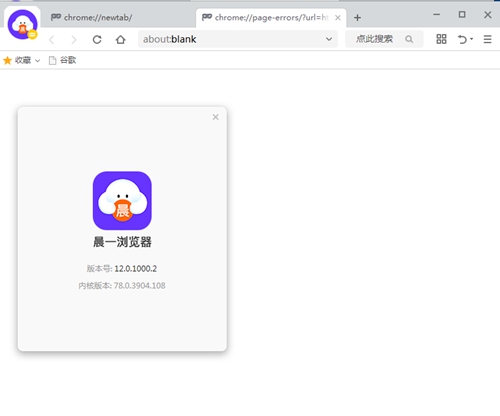Close the browser window

pos(488,15)
